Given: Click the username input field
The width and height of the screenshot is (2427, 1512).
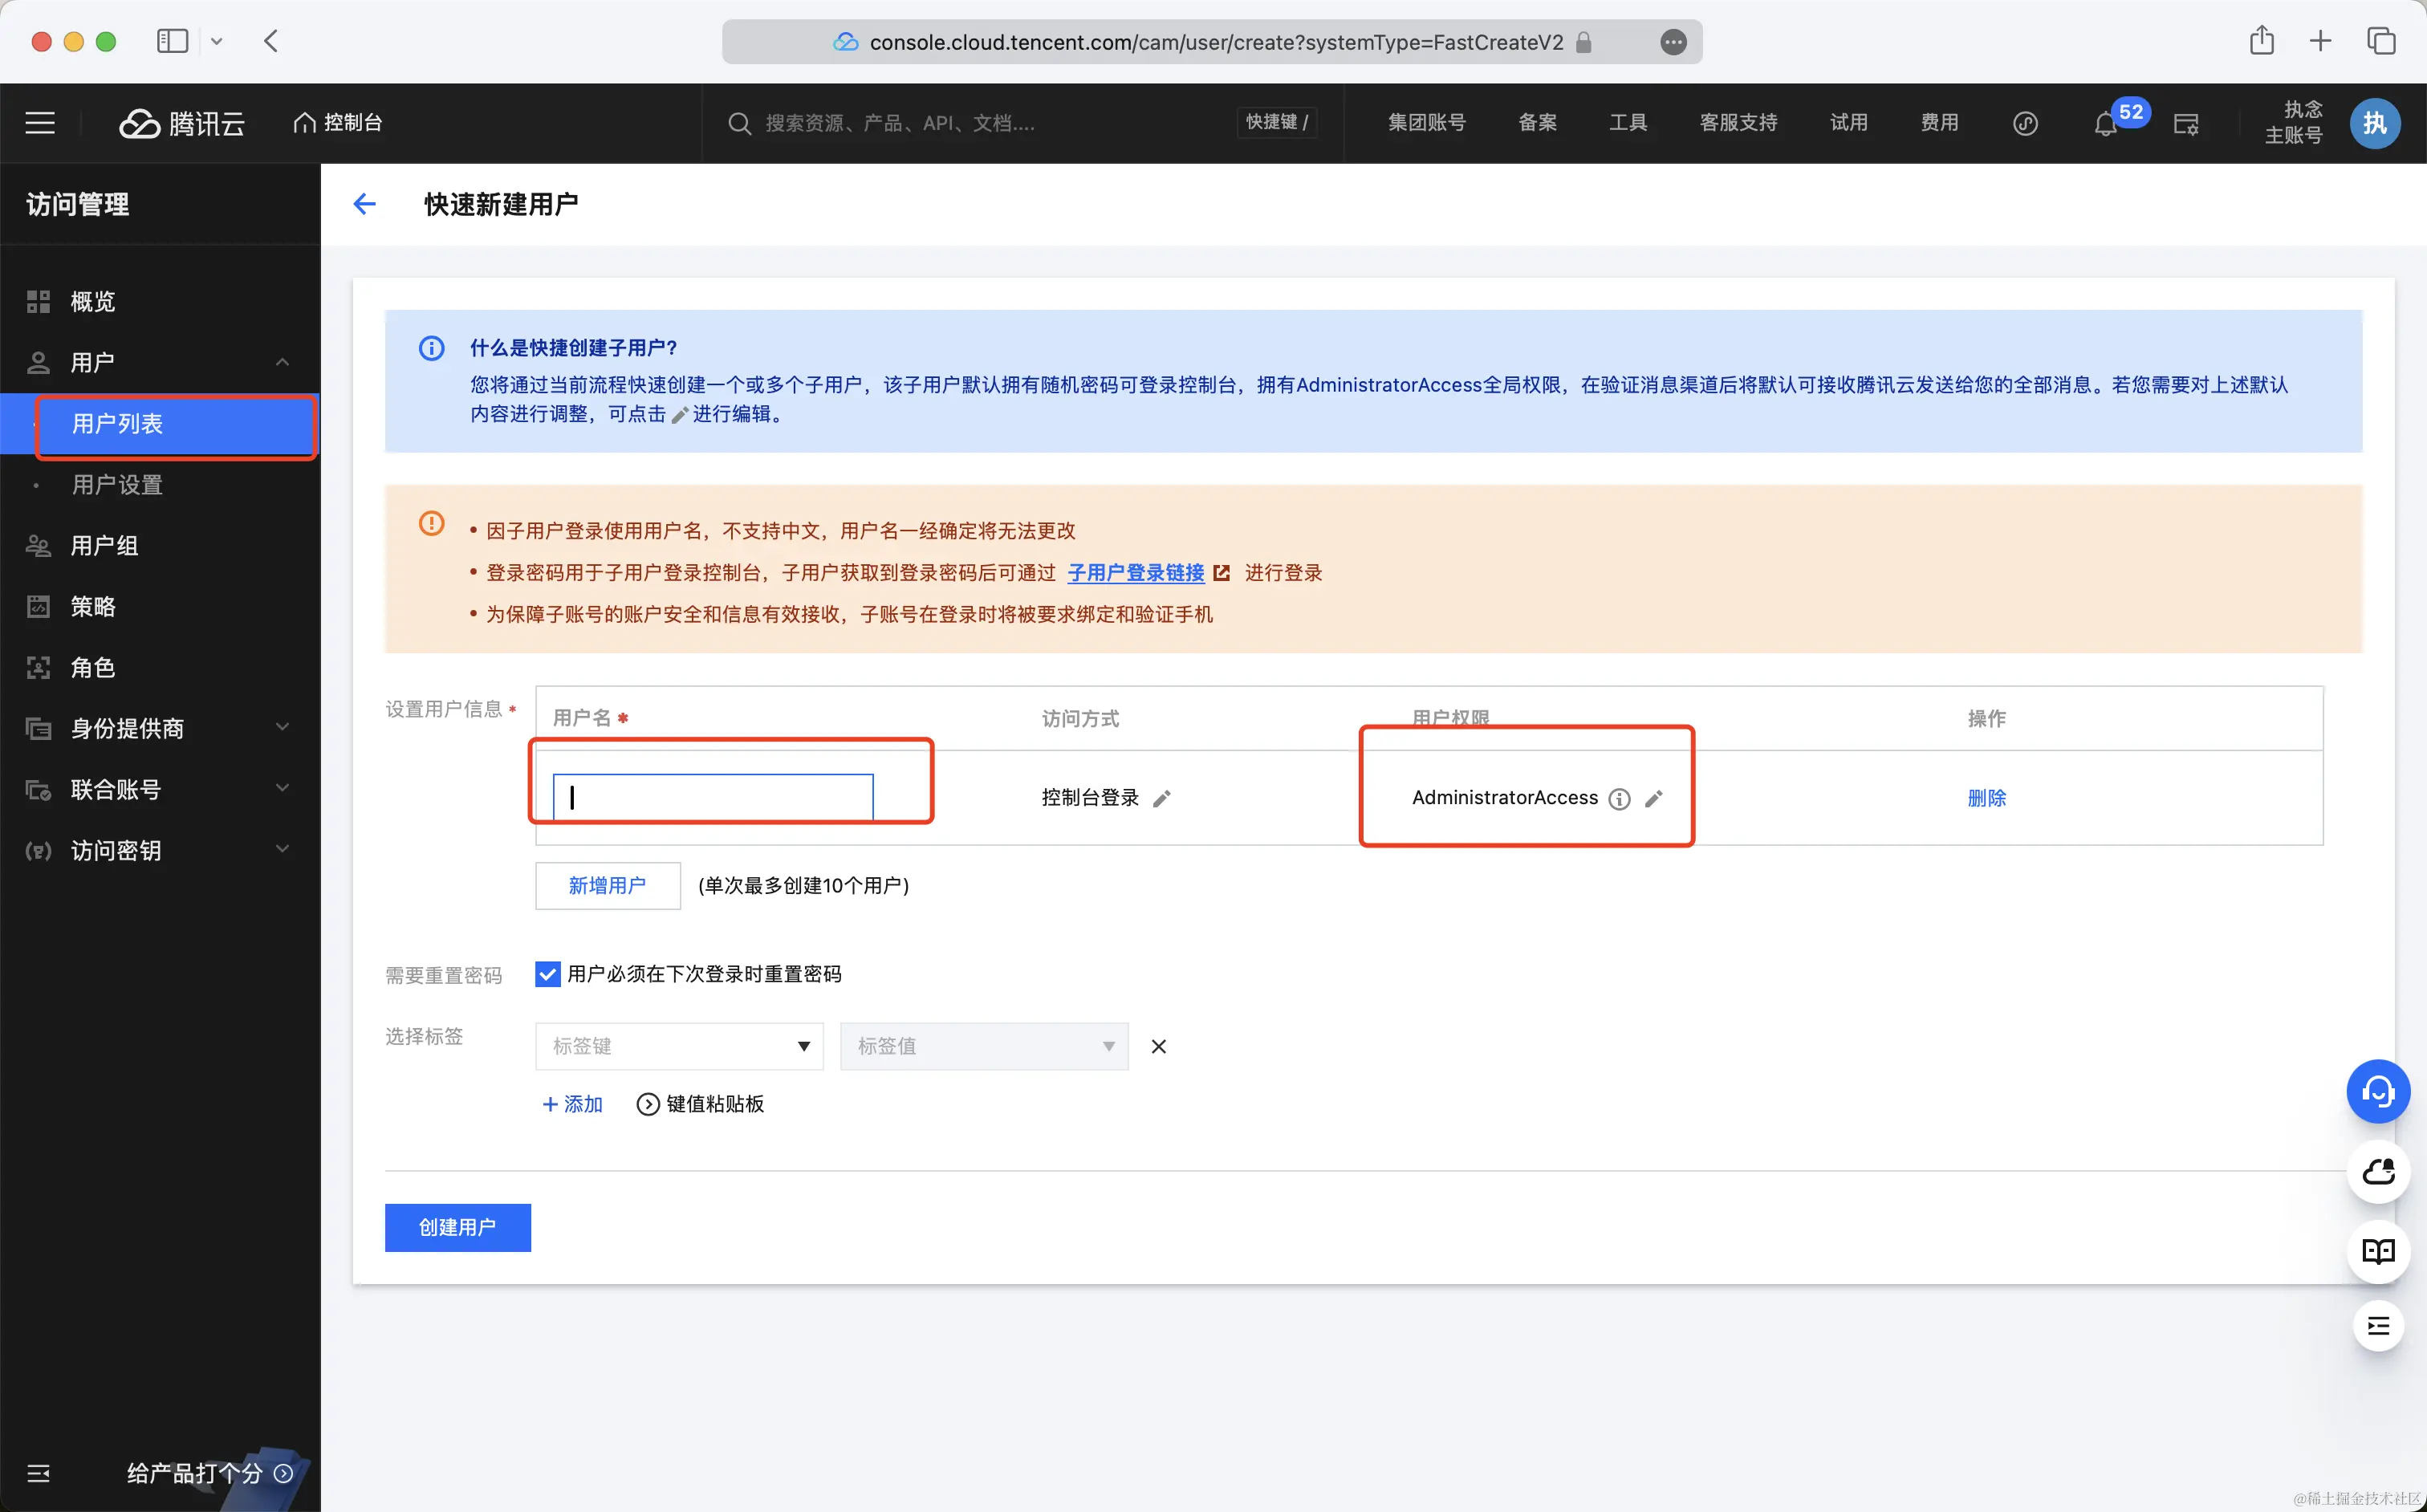Looking at the screenshot, I should point(713,797).
